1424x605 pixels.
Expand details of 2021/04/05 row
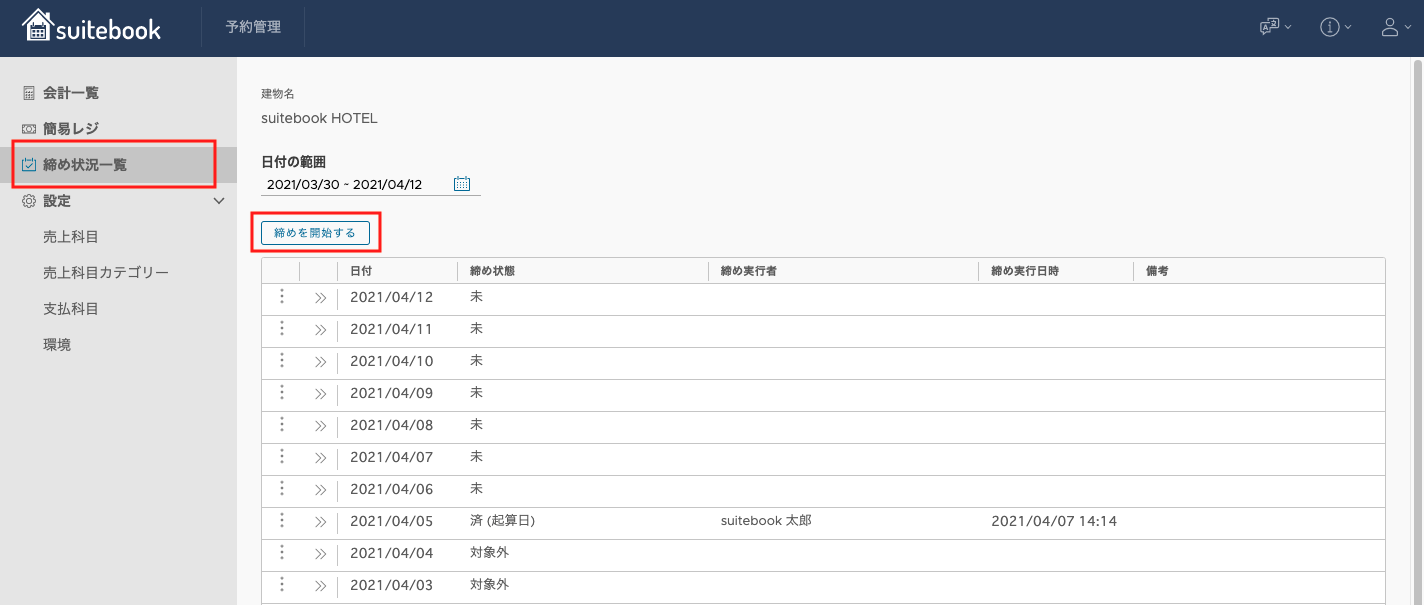[320, 522]
